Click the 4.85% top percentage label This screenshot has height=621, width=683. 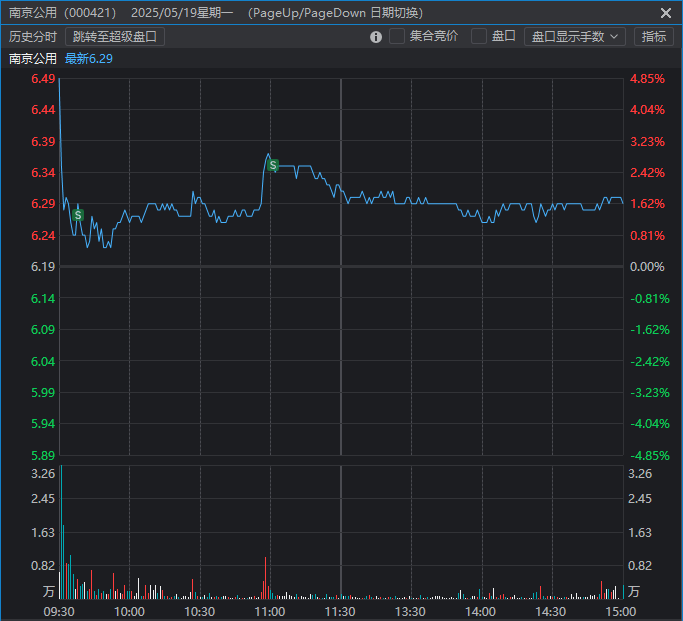[x=647, y=79]
